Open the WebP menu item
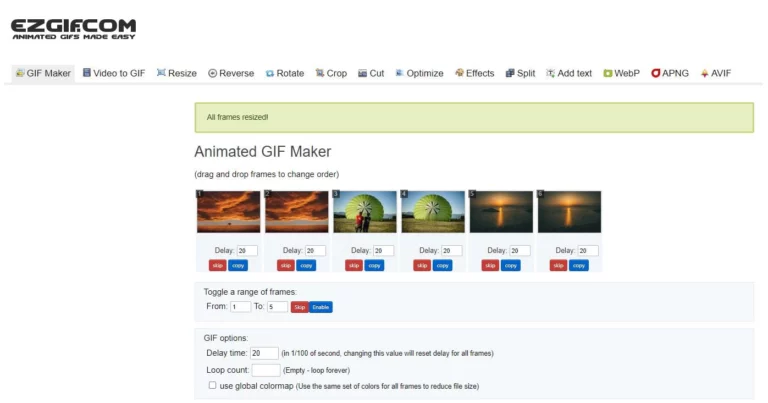This screenshot has width=768, height=403. point(622,73)
